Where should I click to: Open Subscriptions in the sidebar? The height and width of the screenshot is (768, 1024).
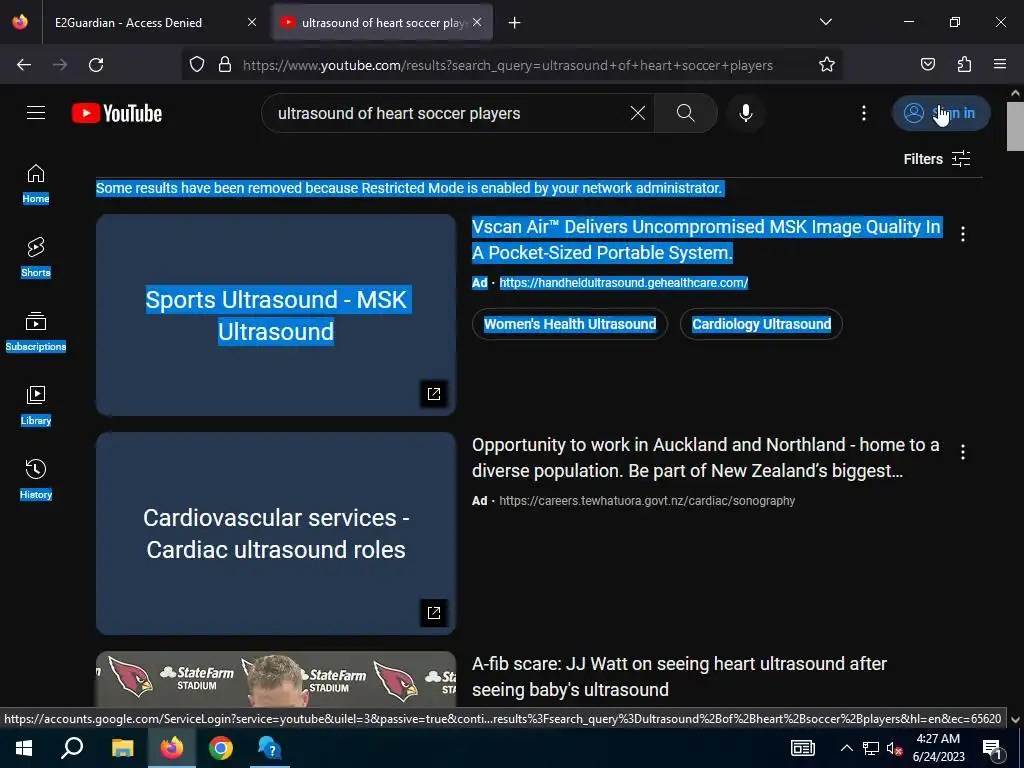click(36, 332)
